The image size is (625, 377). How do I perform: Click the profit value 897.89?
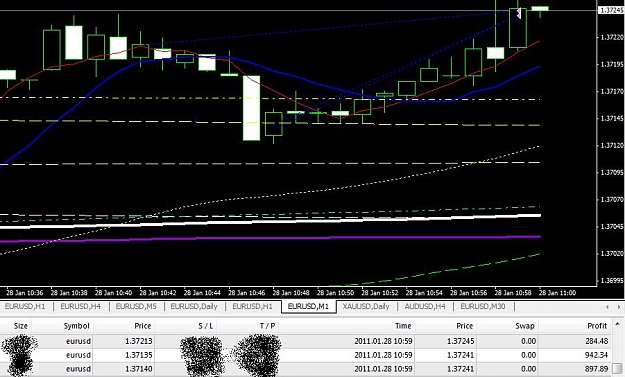click(596, 369)
